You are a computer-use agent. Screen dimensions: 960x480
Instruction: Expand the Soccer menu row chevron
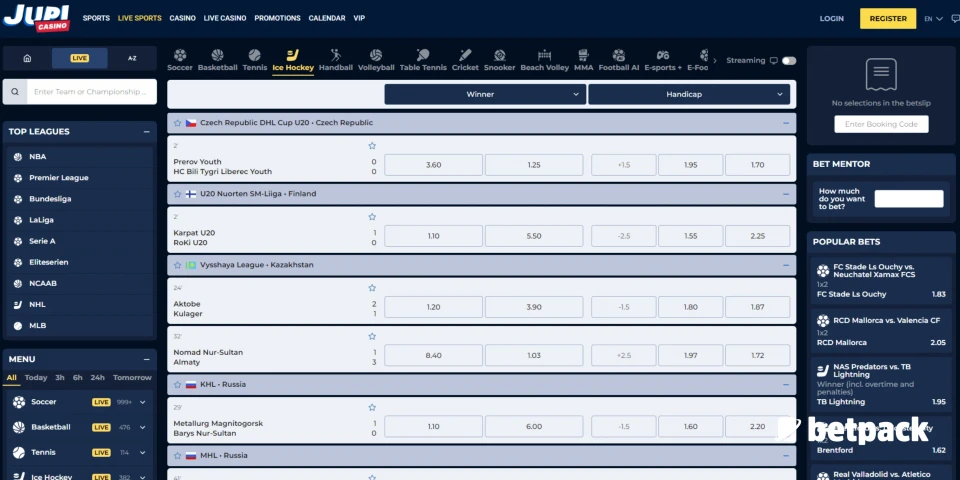pos(143,402)
